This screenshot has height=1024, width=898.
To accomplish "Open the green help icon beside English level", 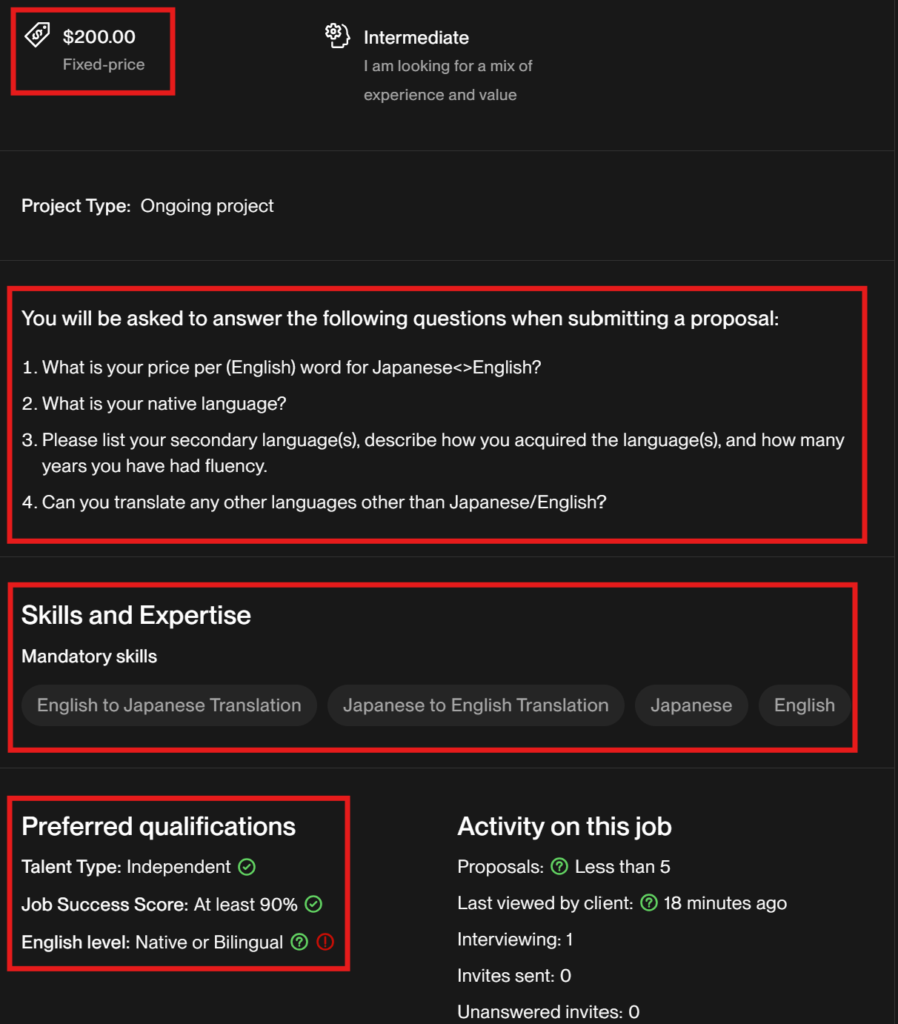I will (299, 942).
